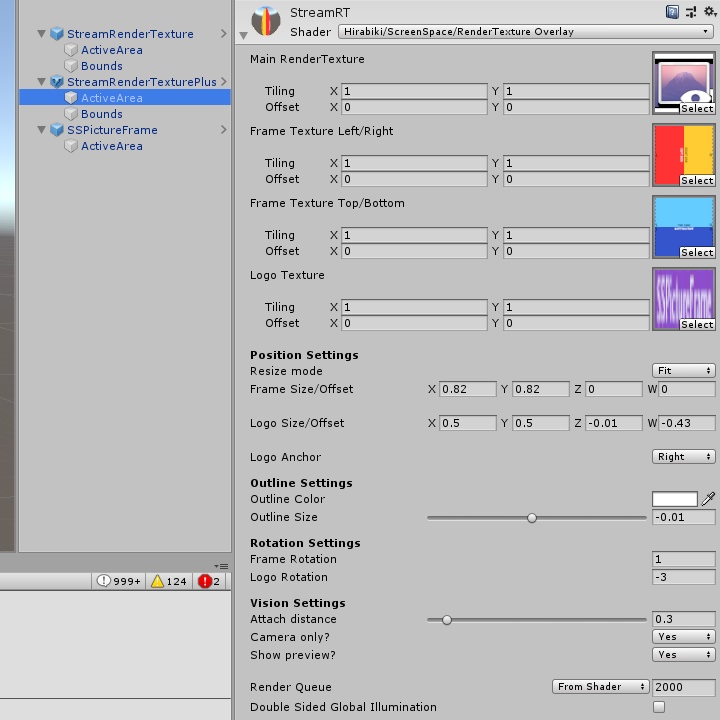Click the Frame Size/Offset X field 0.82

(x=467, y=389)
